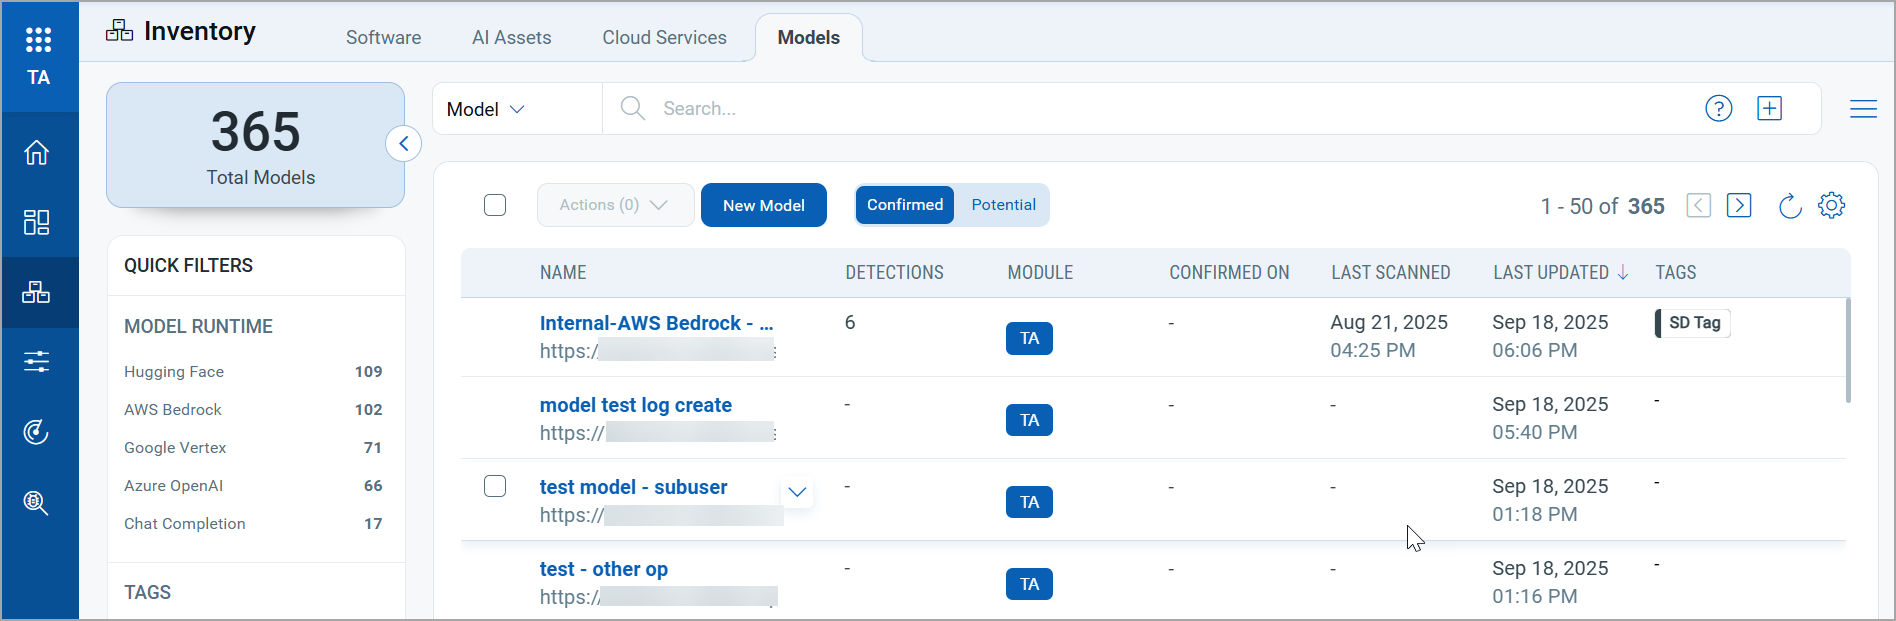Go to the previous page of models
The width and height of the screenshot is (1896, 621).
[x=1698, y=205]
